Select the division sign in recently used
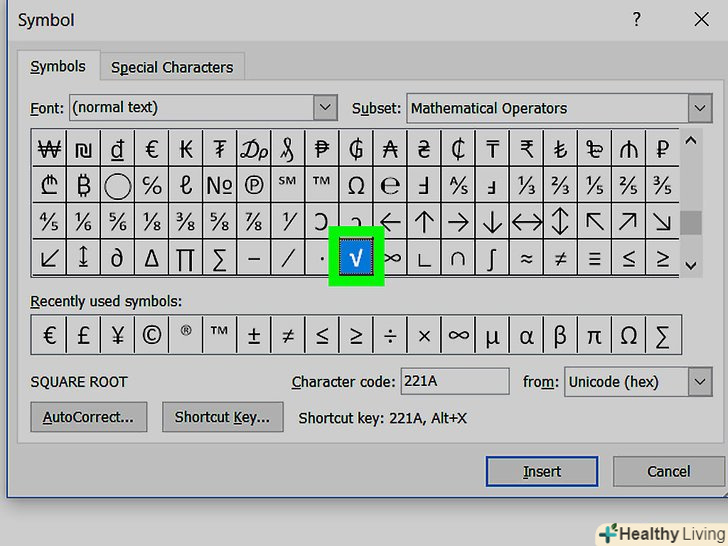 (390, 335)
